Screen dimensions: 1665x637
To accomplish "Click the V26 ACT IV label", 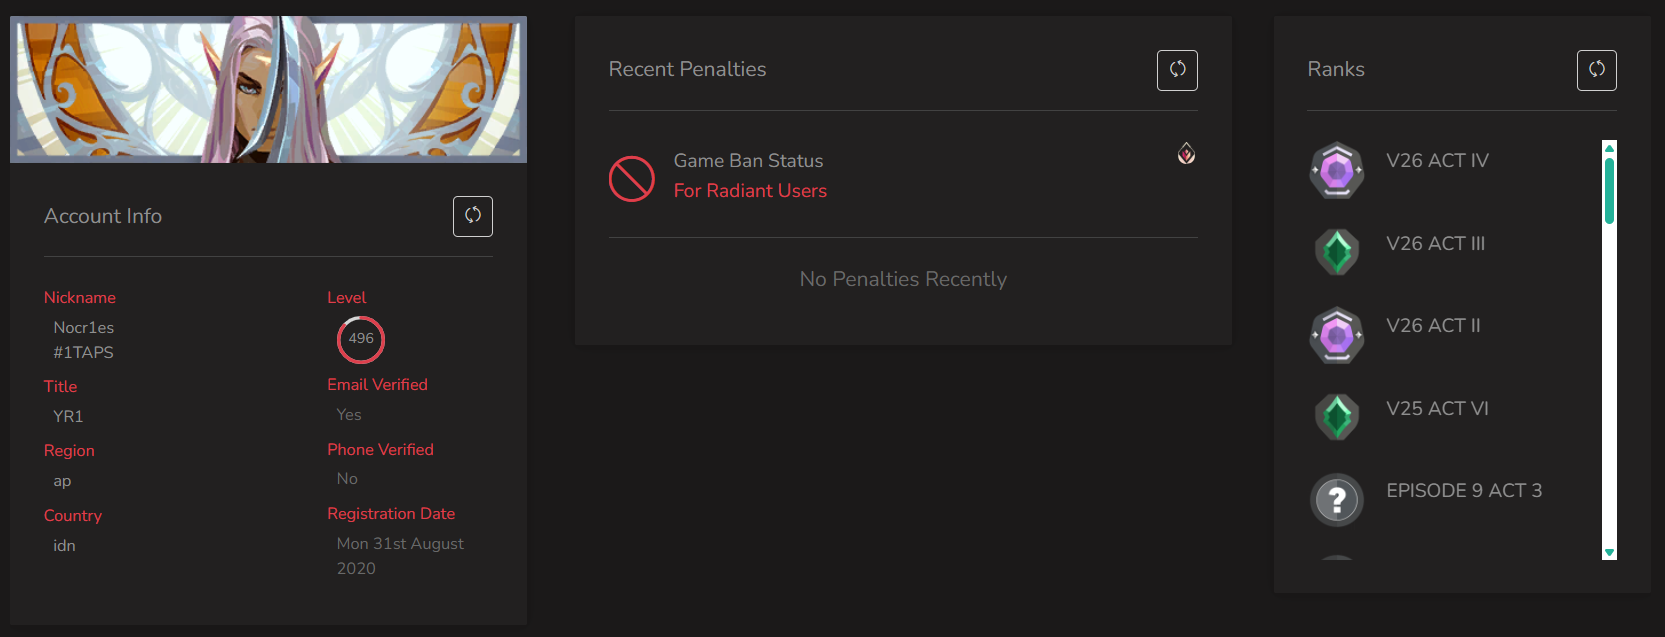I will coord(1437,161).
